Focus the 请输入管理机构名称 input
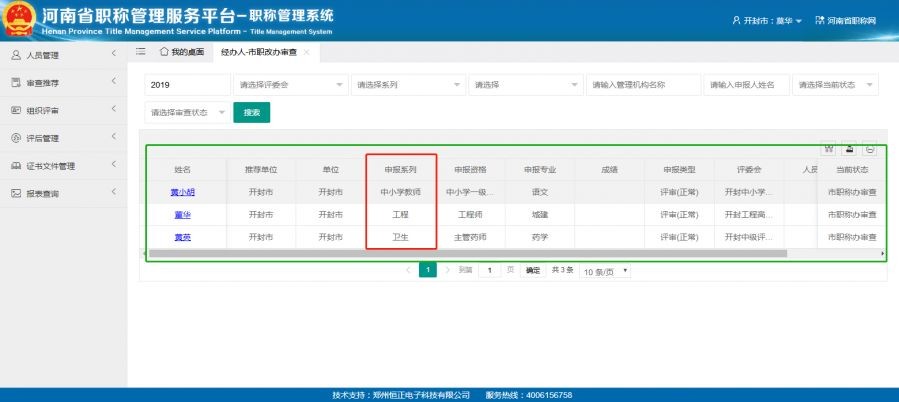The width and height of the screenshot is (899, 402). pyautogui.click(x=643, y=85)
